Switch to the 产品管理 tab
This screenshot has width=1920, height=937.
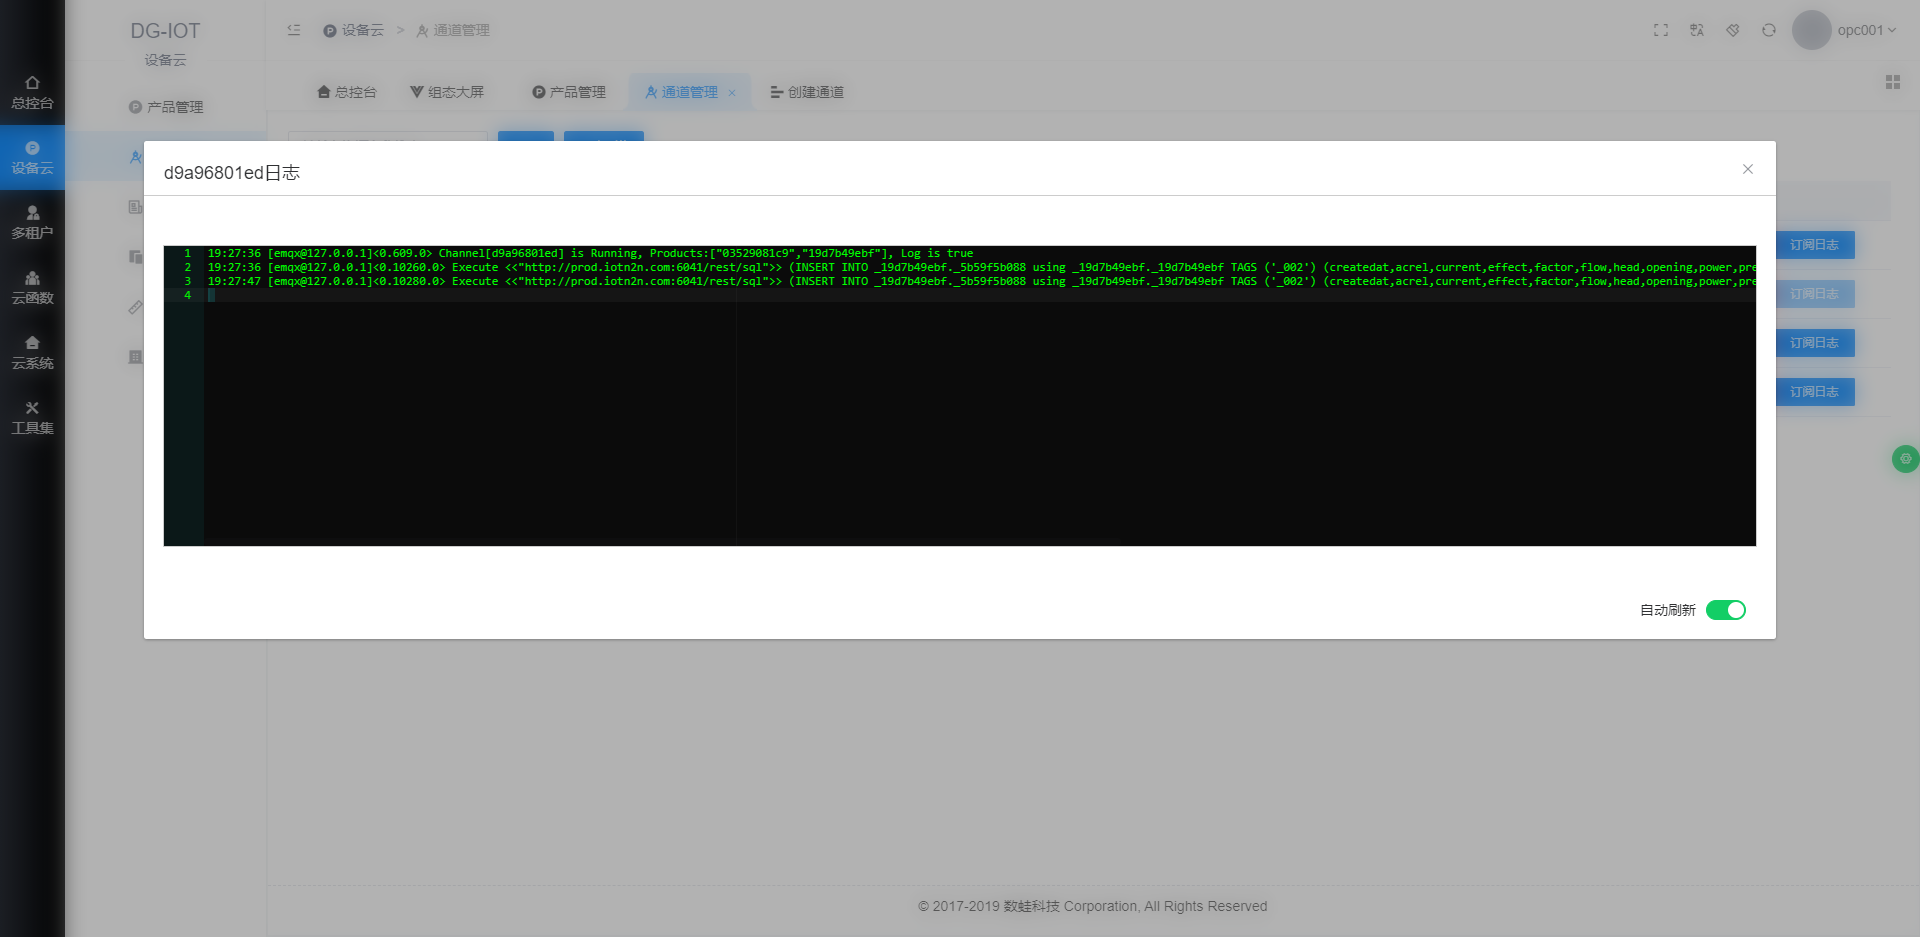(x=569, y=92)
